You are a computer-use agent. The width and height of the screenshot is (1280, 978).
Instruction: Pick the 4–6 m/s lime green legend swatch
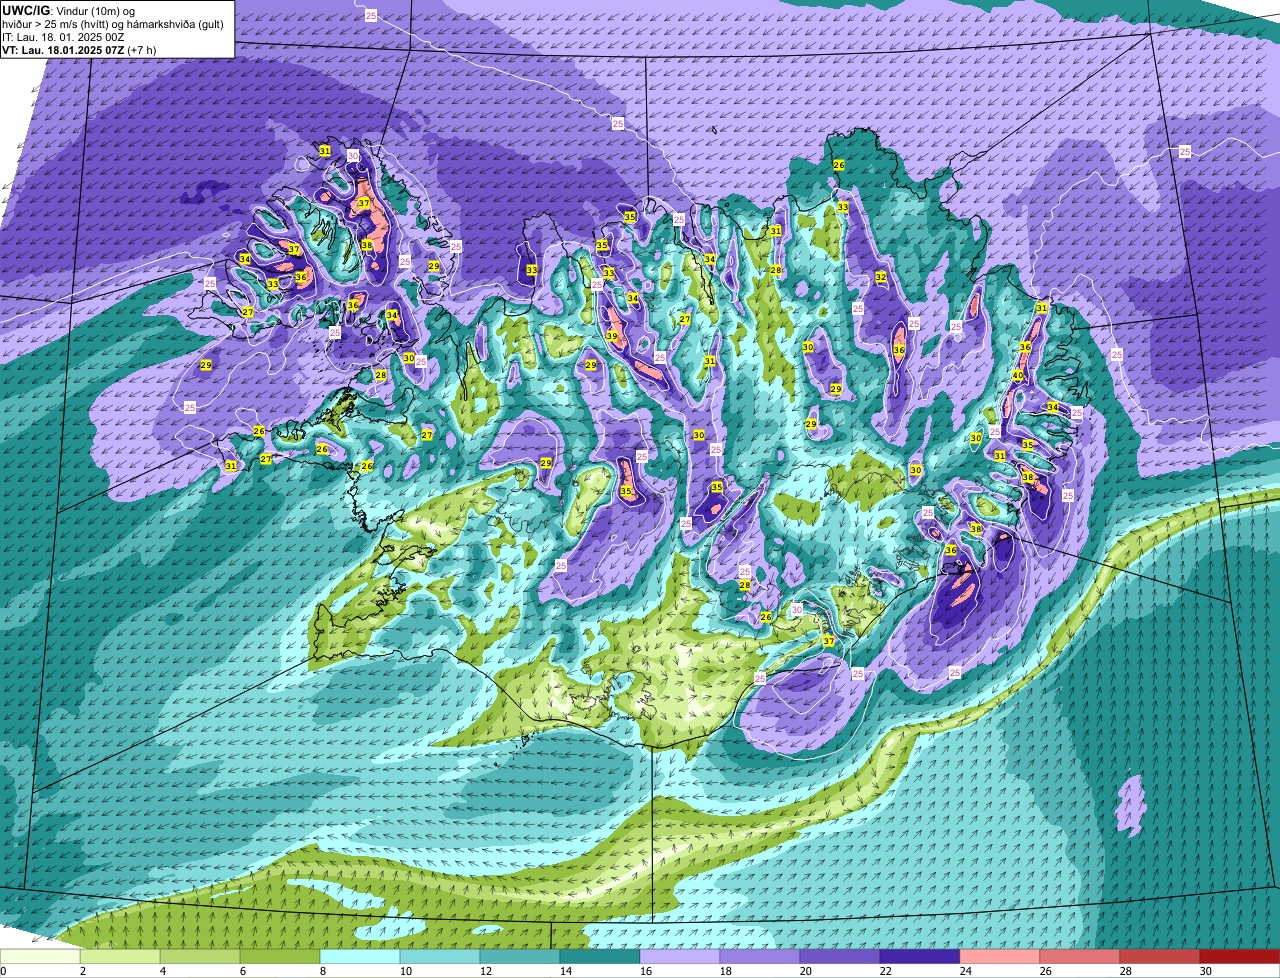(200, 956)
